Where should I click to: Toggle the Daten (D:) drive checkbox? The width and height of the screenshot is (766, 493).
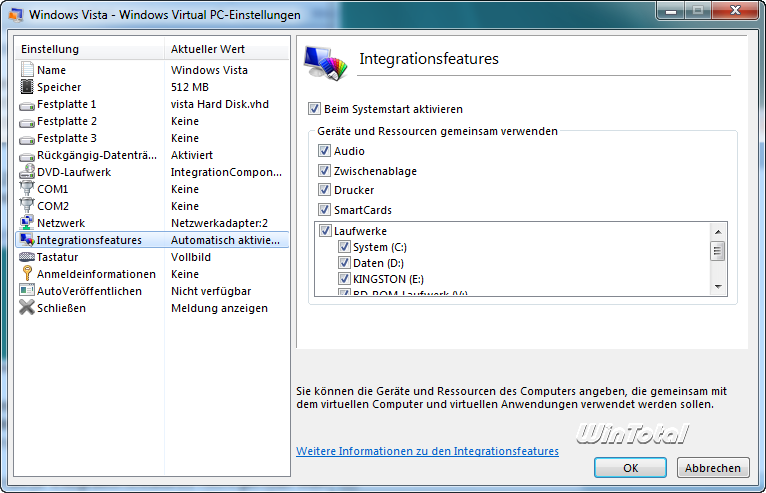pyautogui.click(x=344, y=263)
